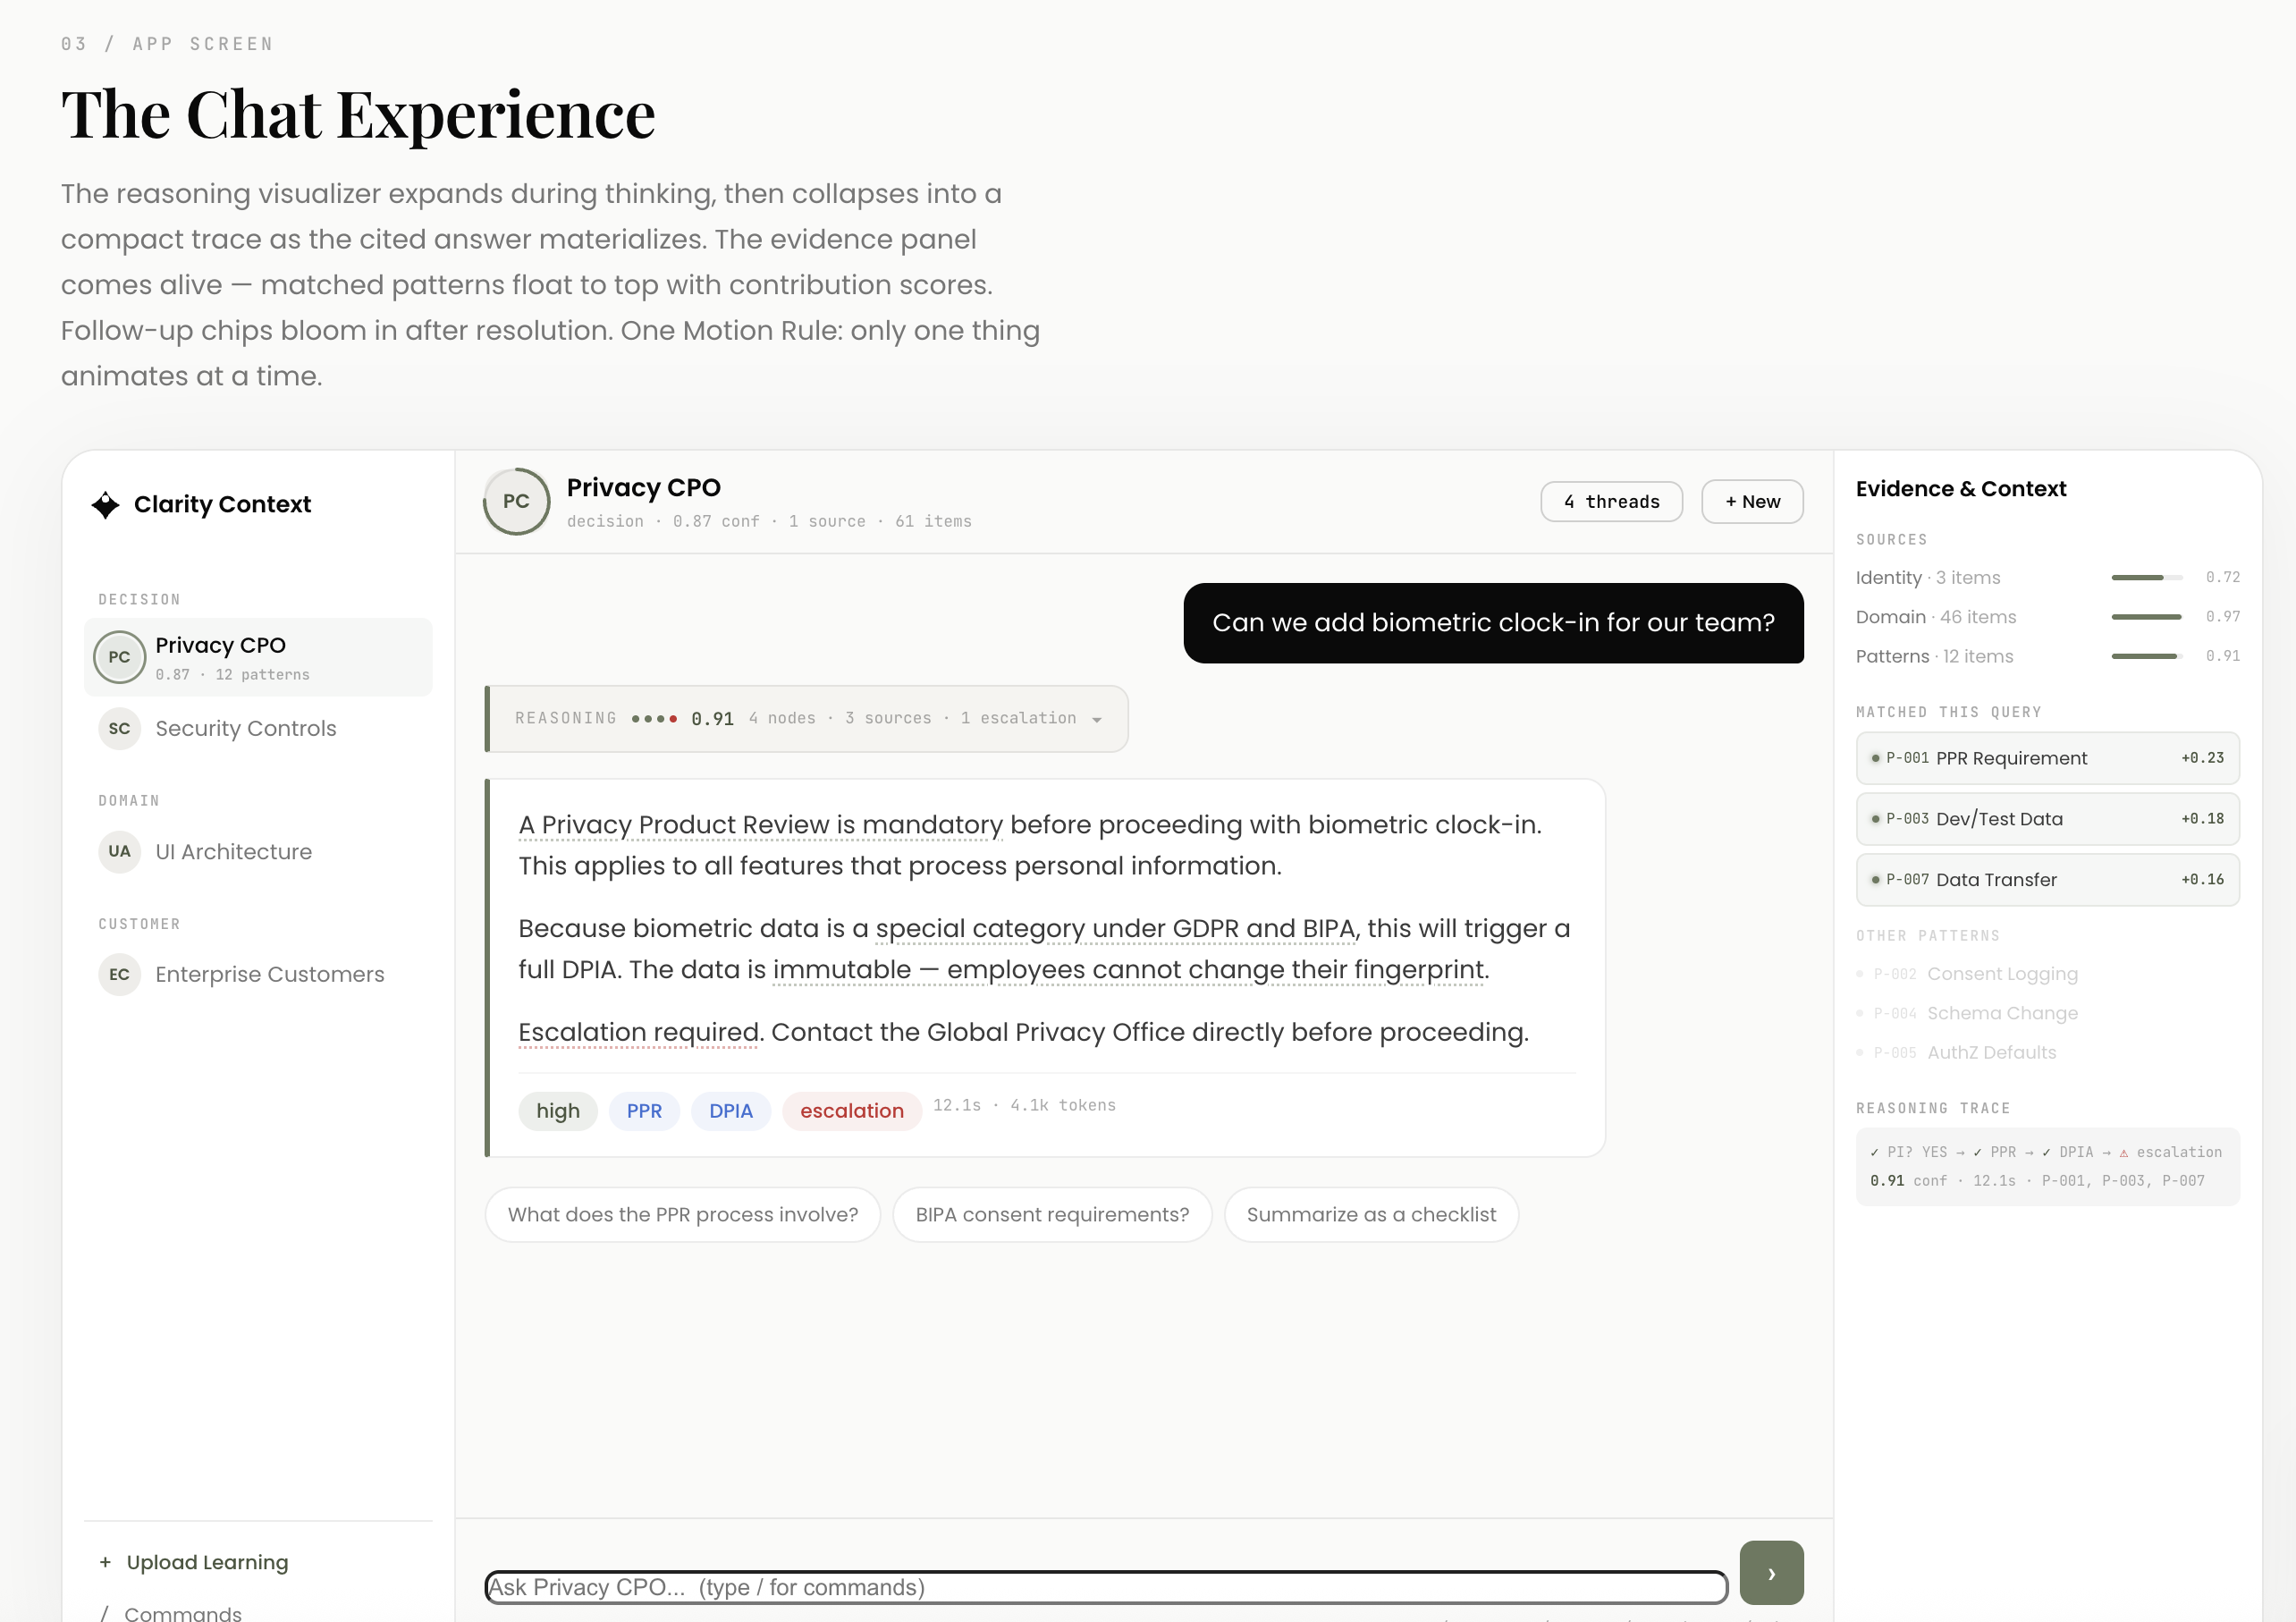The width and height of the screenshot is (2296, 1622).
Task: Click 'BIPA consent requirements?' follow-up chip
Action: [1052, 1215]
